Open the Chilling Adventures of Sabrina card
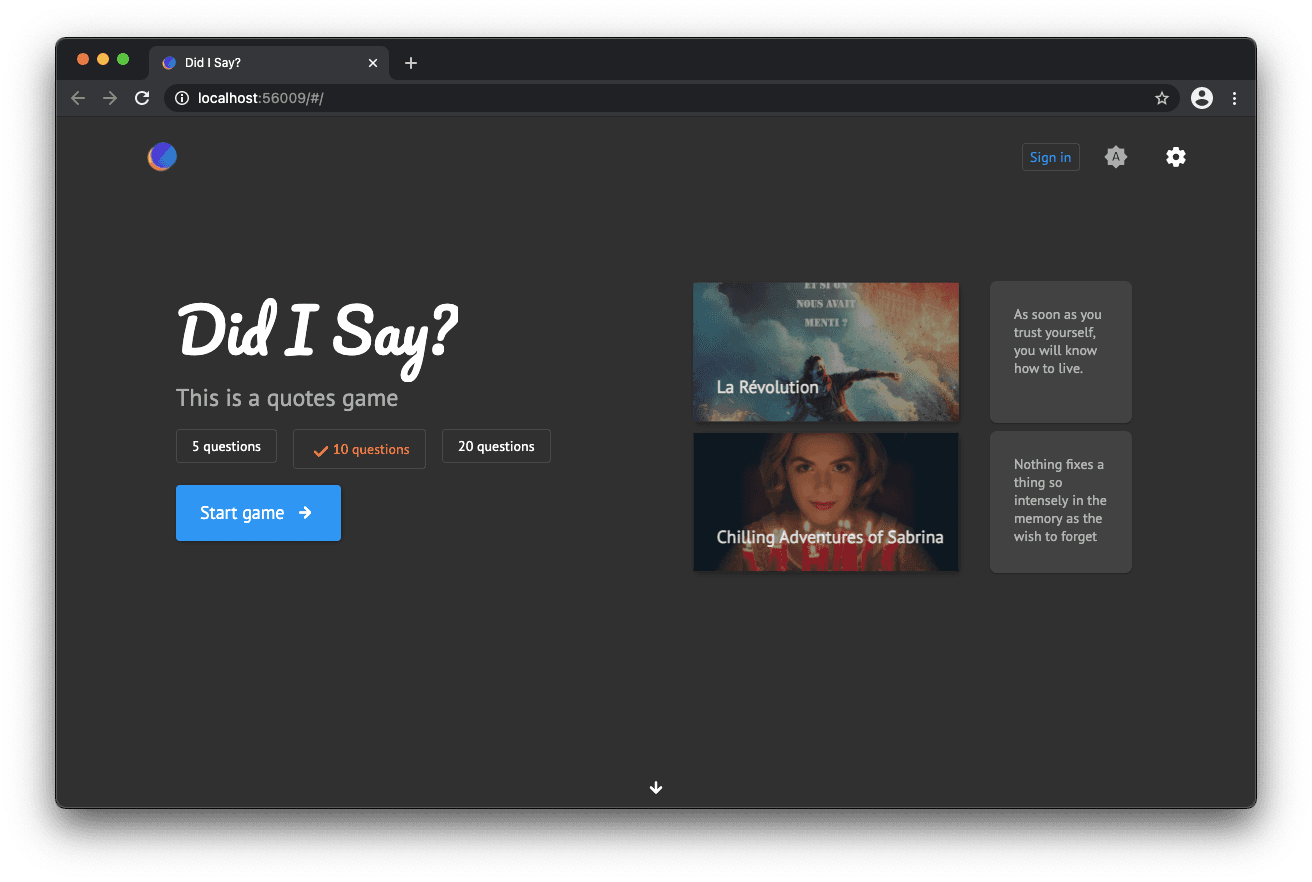 tap(826, 502)
